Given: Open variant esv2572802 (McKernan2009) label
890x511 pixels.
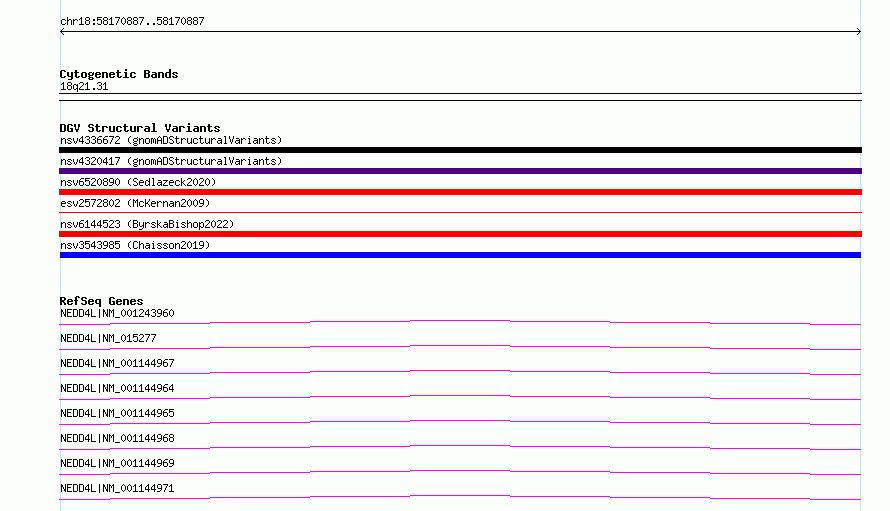Looking at the screenshot, I should tap(135, 203).
